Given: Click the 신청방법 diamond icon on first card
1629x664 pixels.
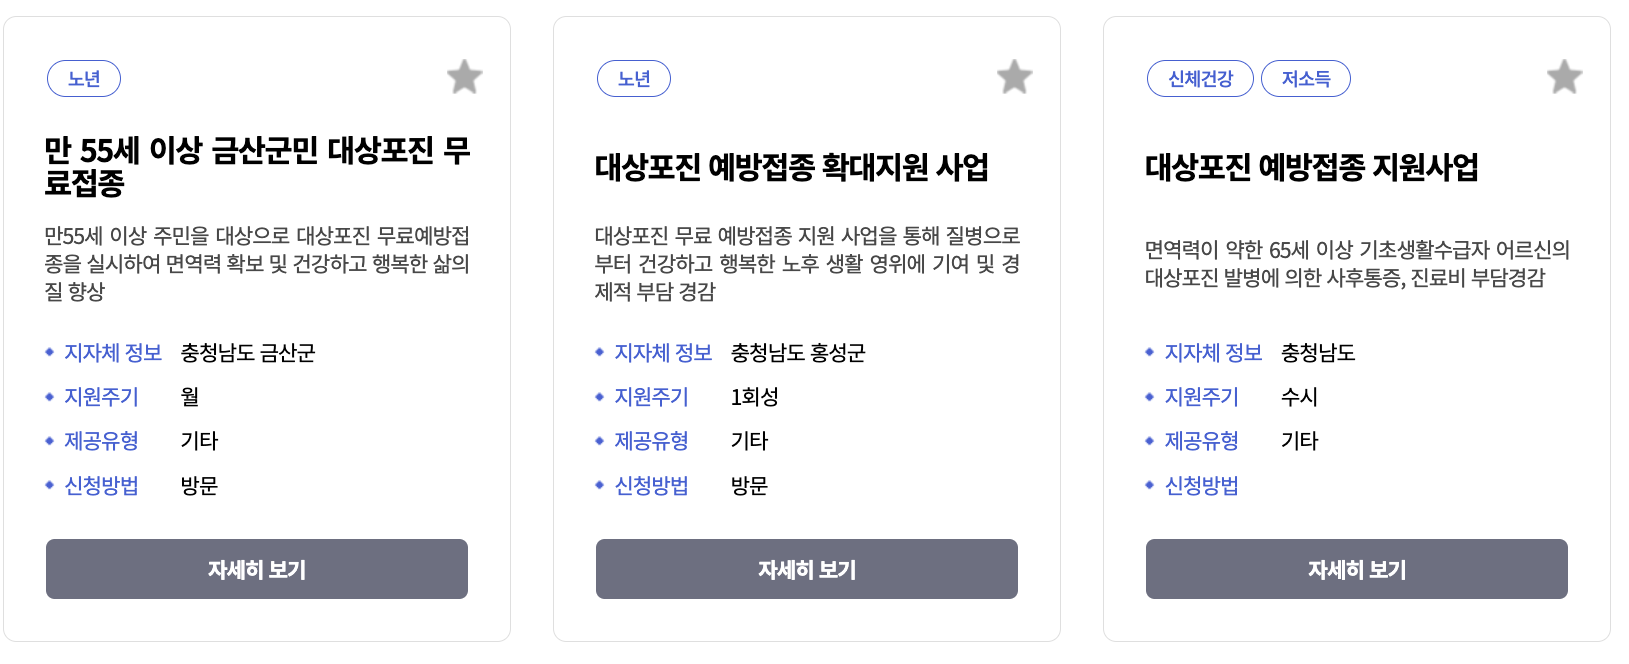Looking at the screenshot, I should point(48,486).
